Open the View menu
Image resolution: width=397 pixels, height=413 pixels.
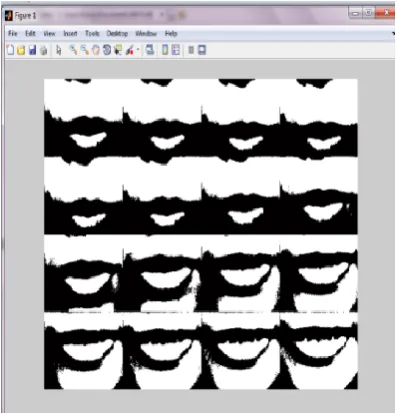[49, 33]
